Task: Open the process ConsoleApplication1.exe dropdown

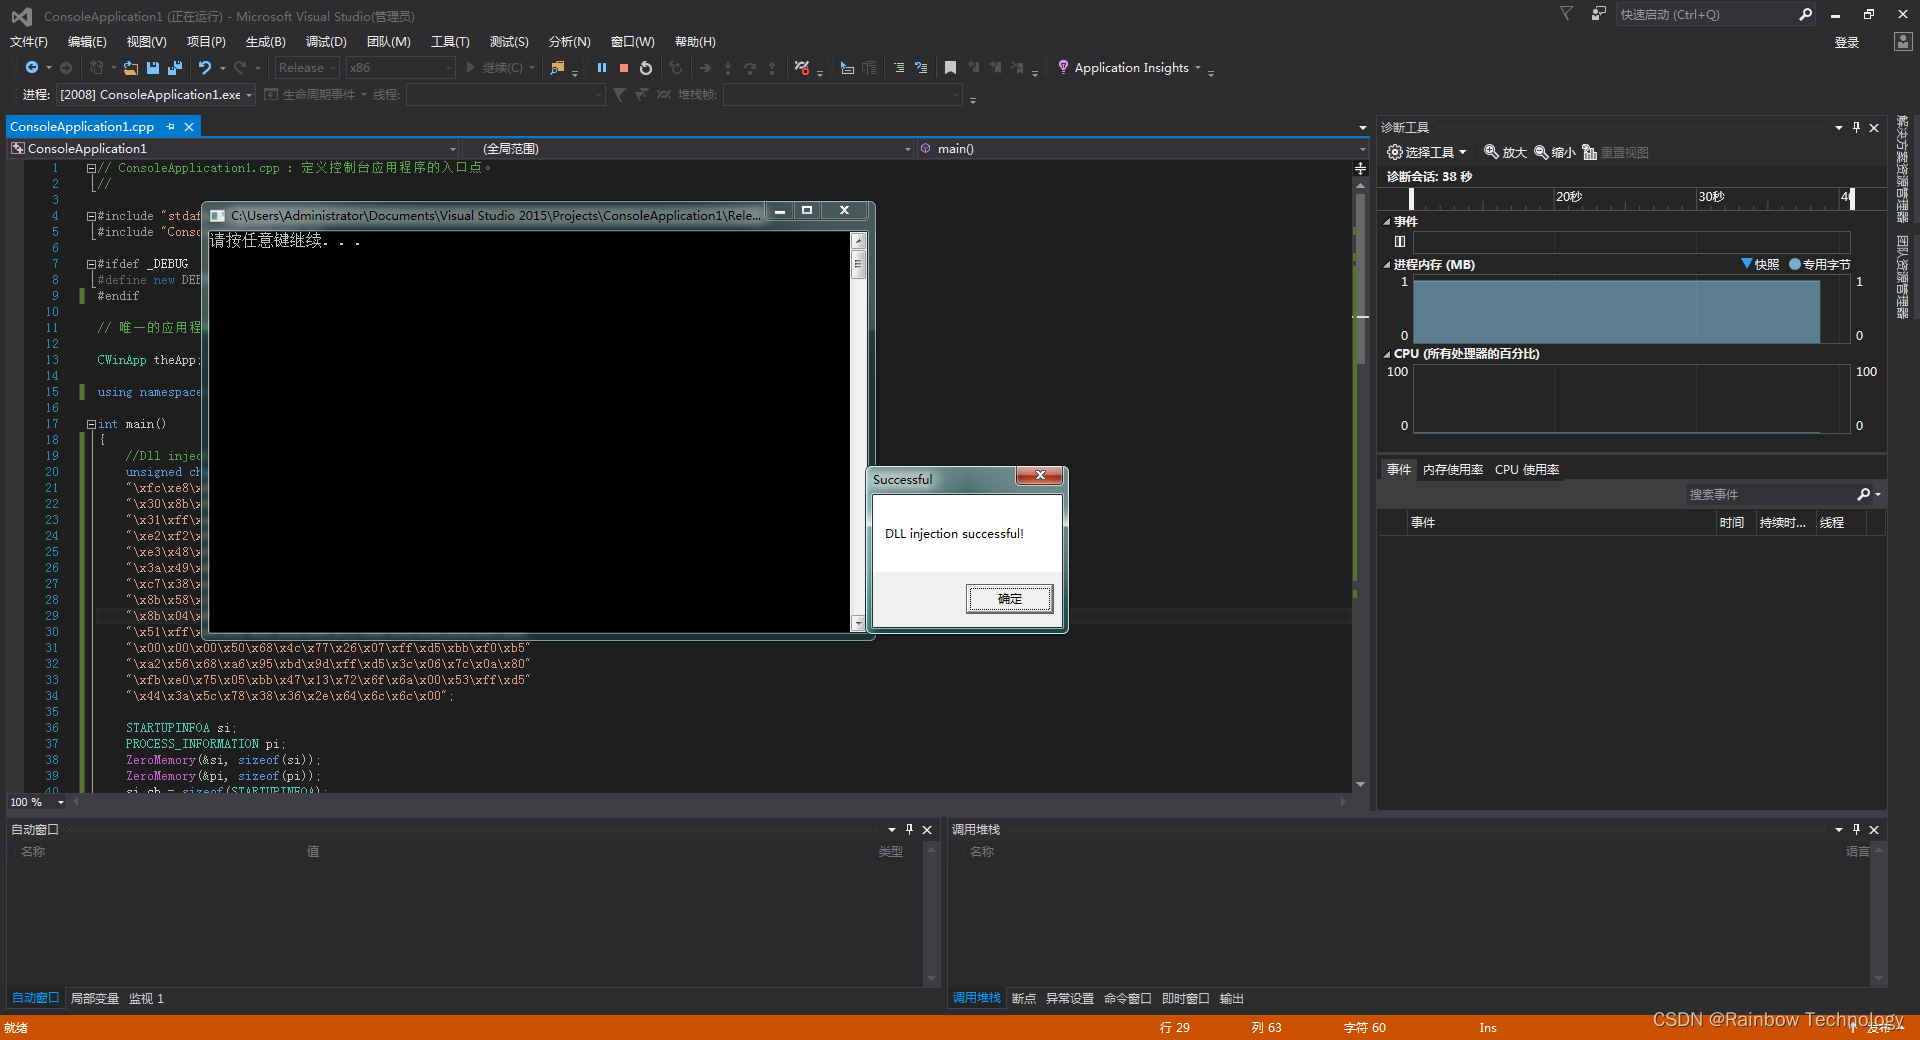Action: 156,95
